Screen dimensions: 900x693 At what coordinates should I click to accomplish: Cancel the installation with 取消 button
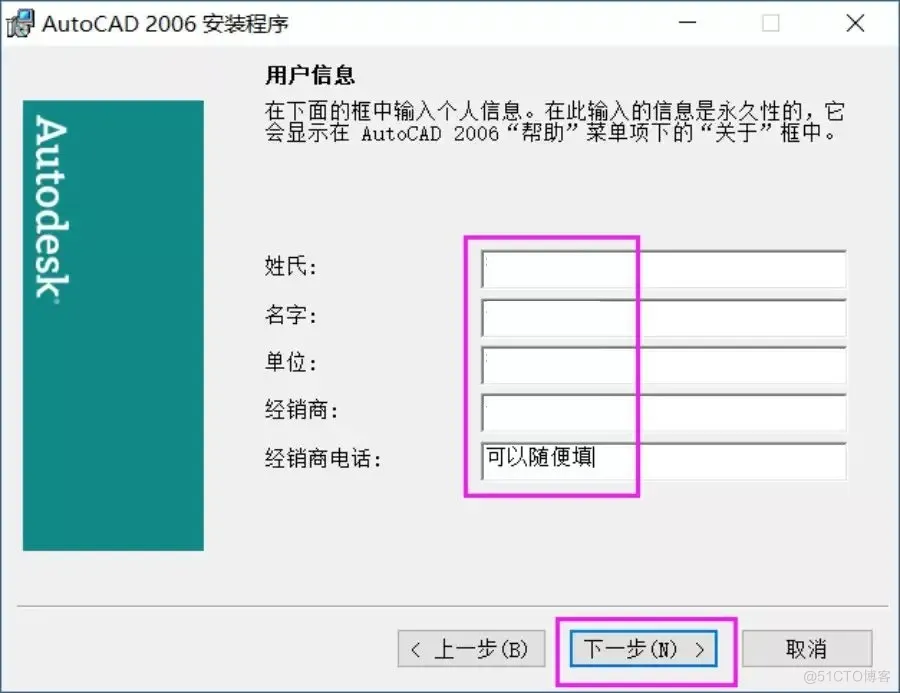[807, 649]
